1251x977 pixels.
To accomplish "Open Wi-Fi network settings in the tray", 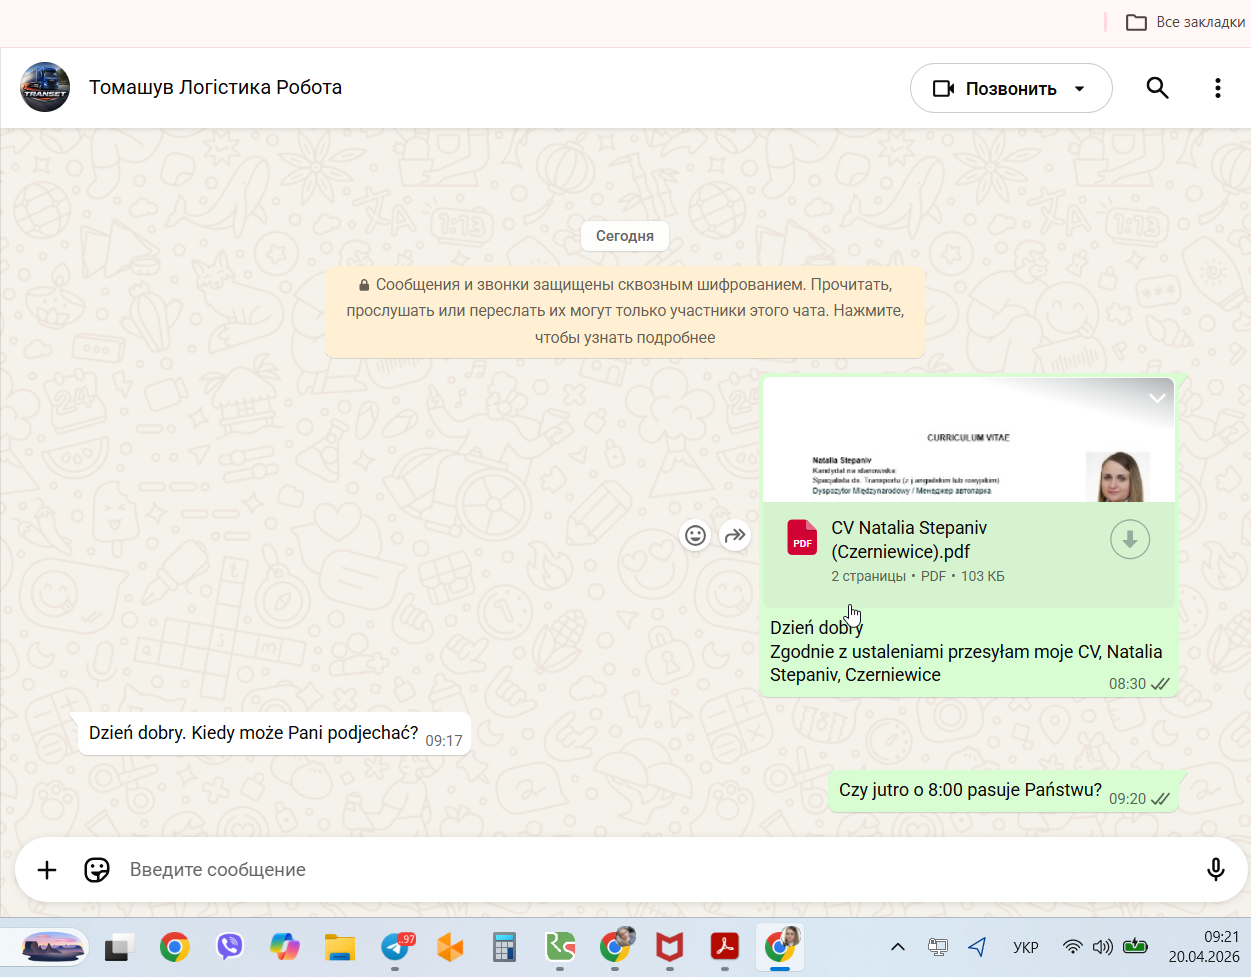I will pyautogui.click(x=1073, y=947).
